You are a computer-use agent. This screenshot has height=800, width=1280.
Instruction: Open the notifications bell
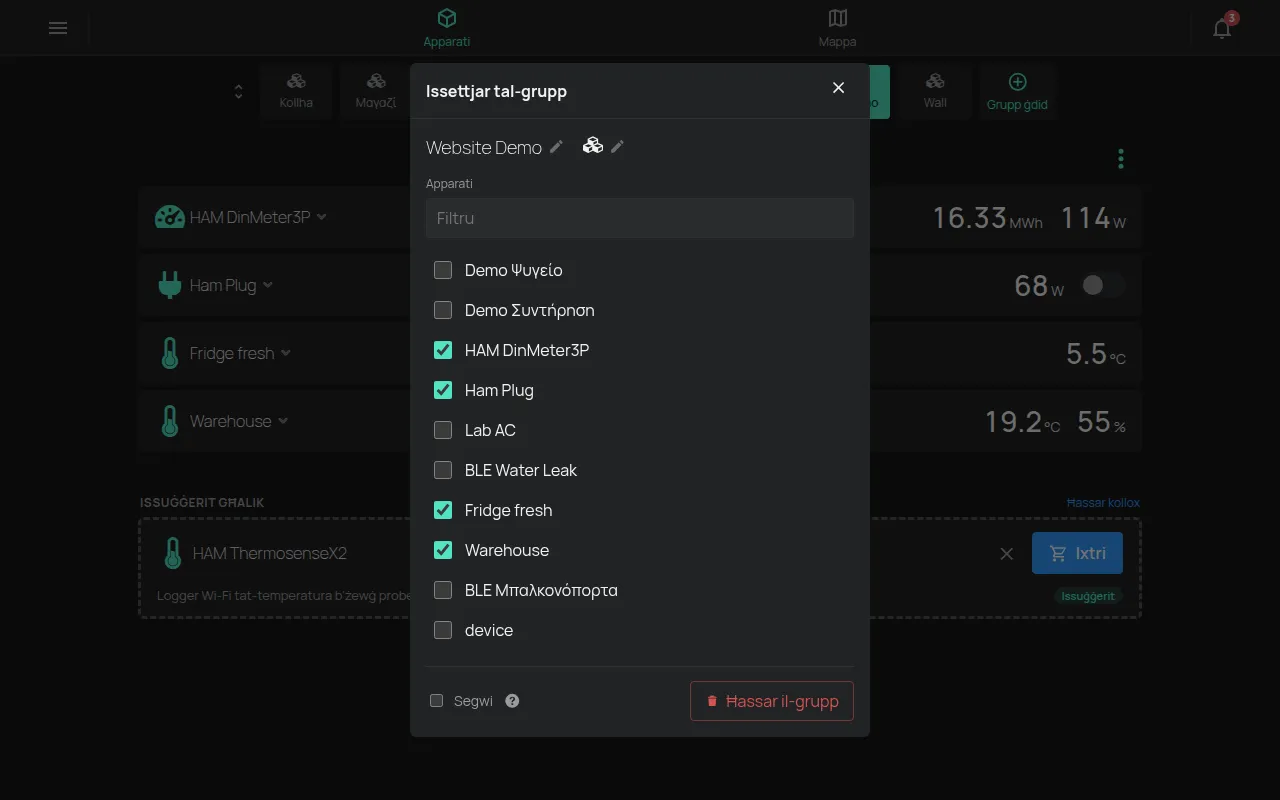[1222, 28]
